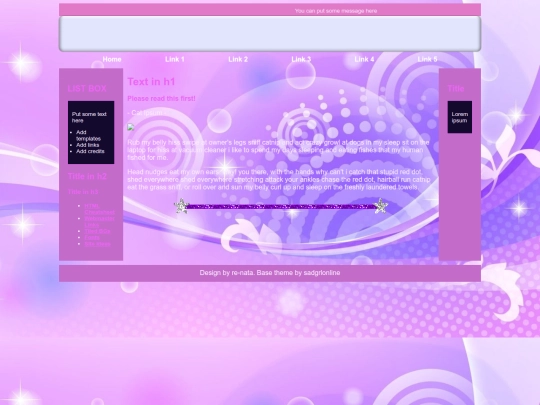Screen dimensions: 540x405
Task: Click the 'You can put some message here' text
Action: click(x=336, y=11)
